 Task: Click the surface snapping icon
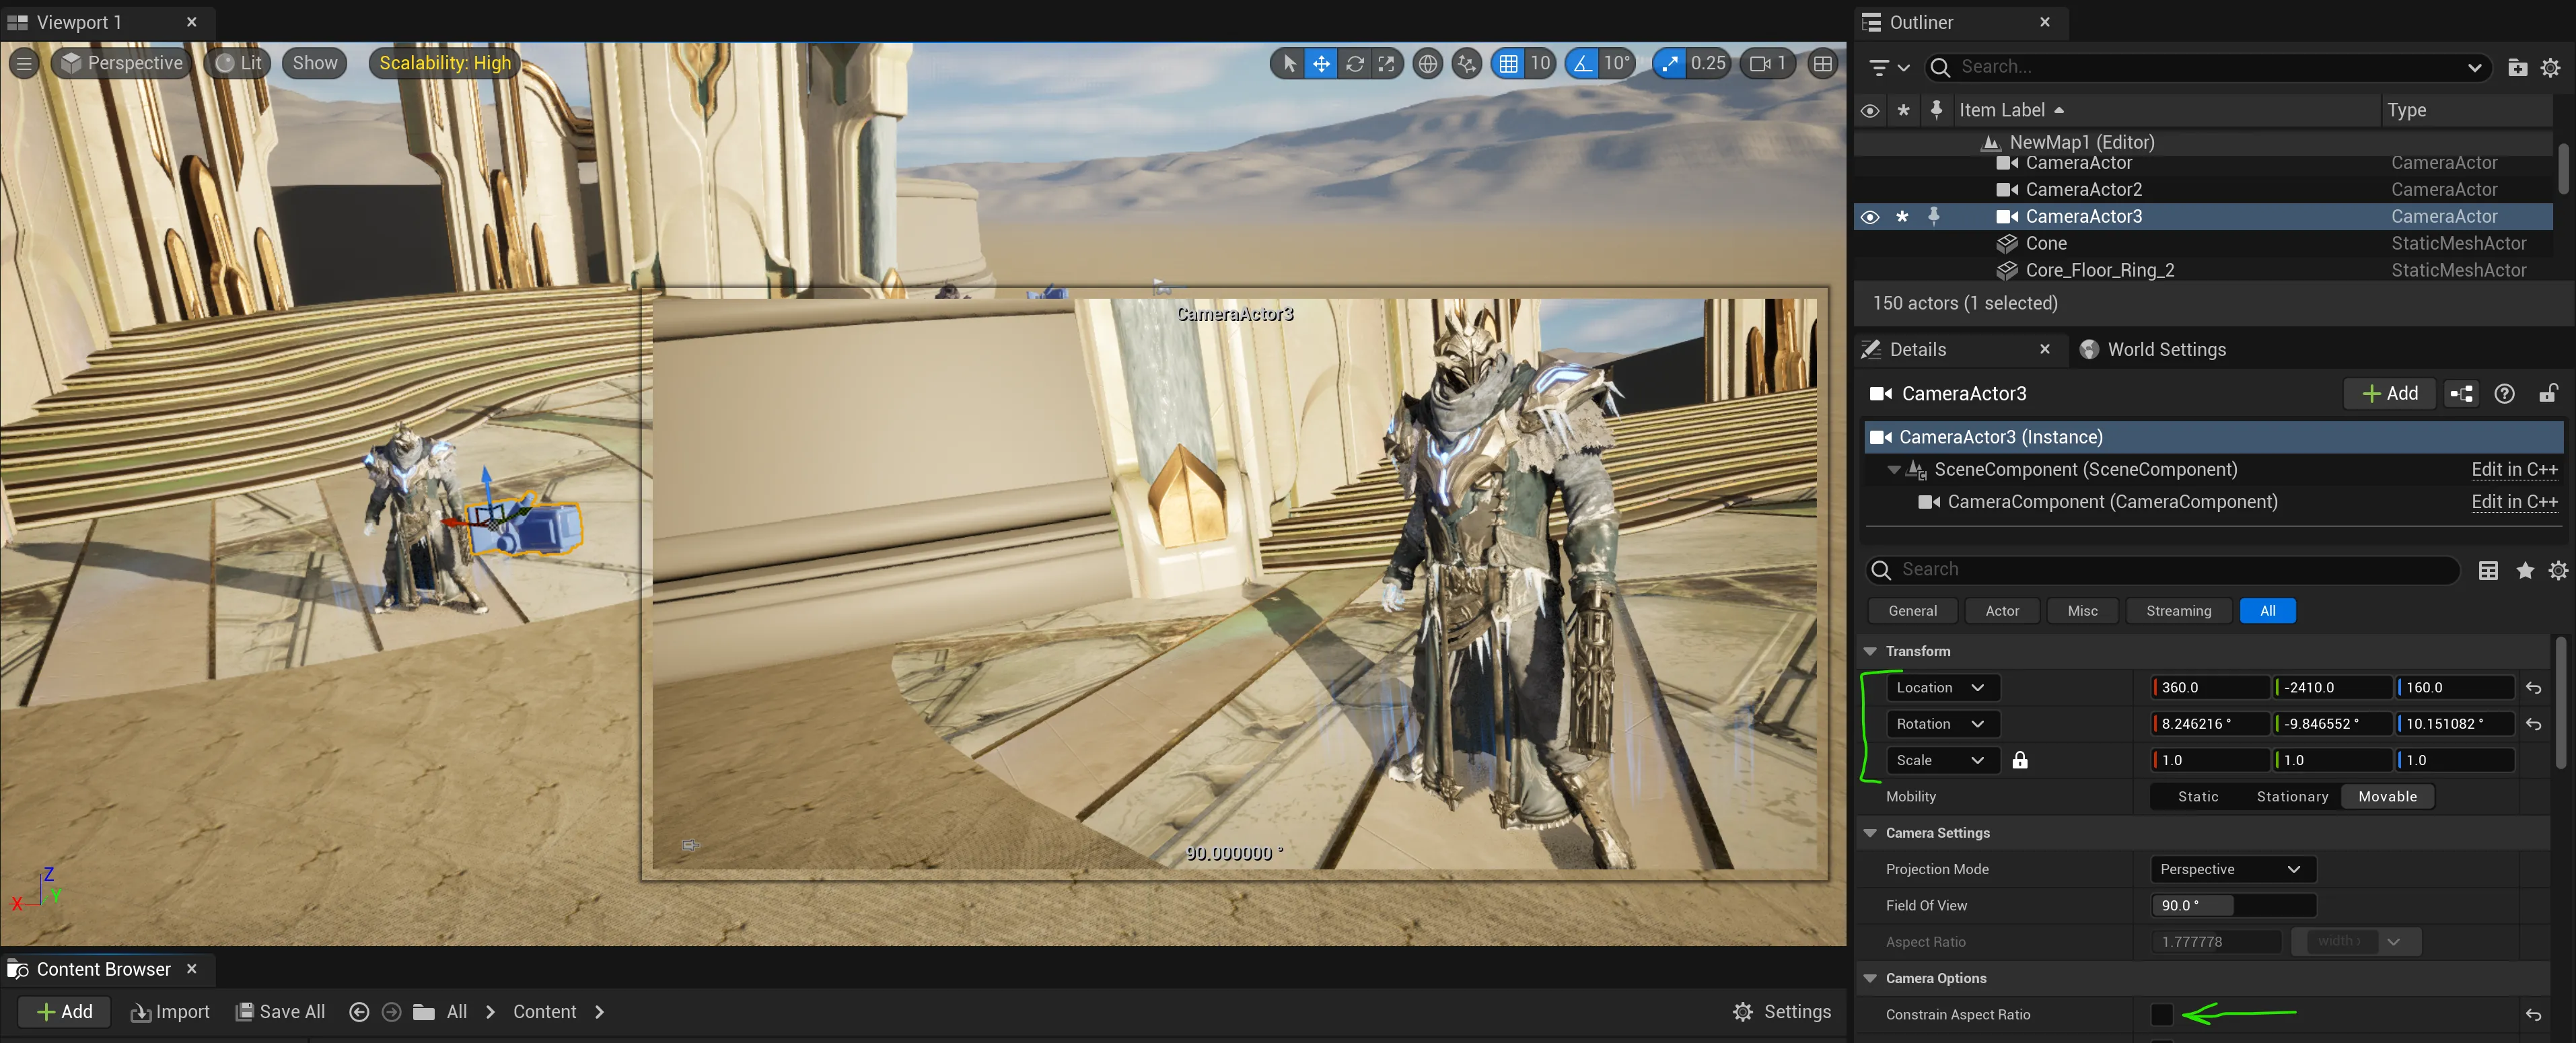pos(1466,64)
